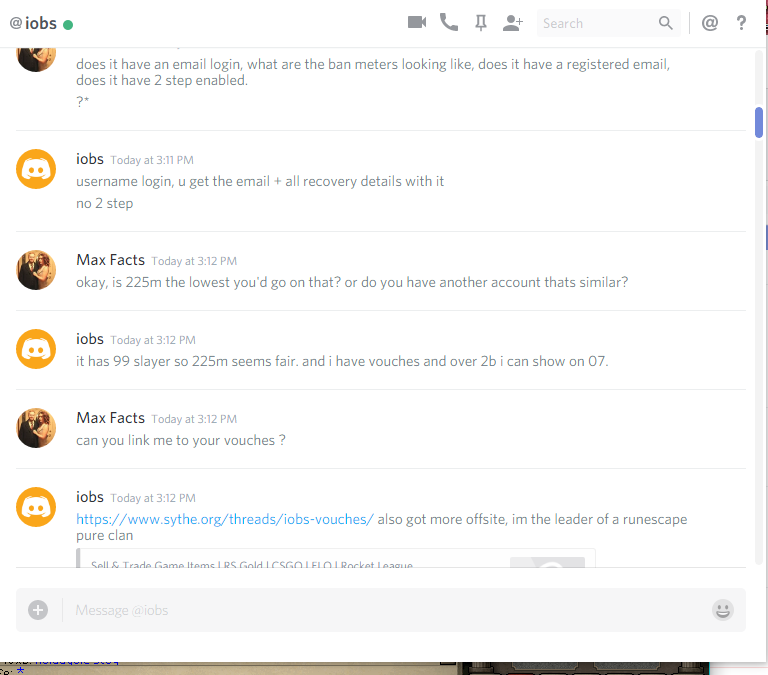Click iobs avatar beside sythe link message

[x=36, y=507]
